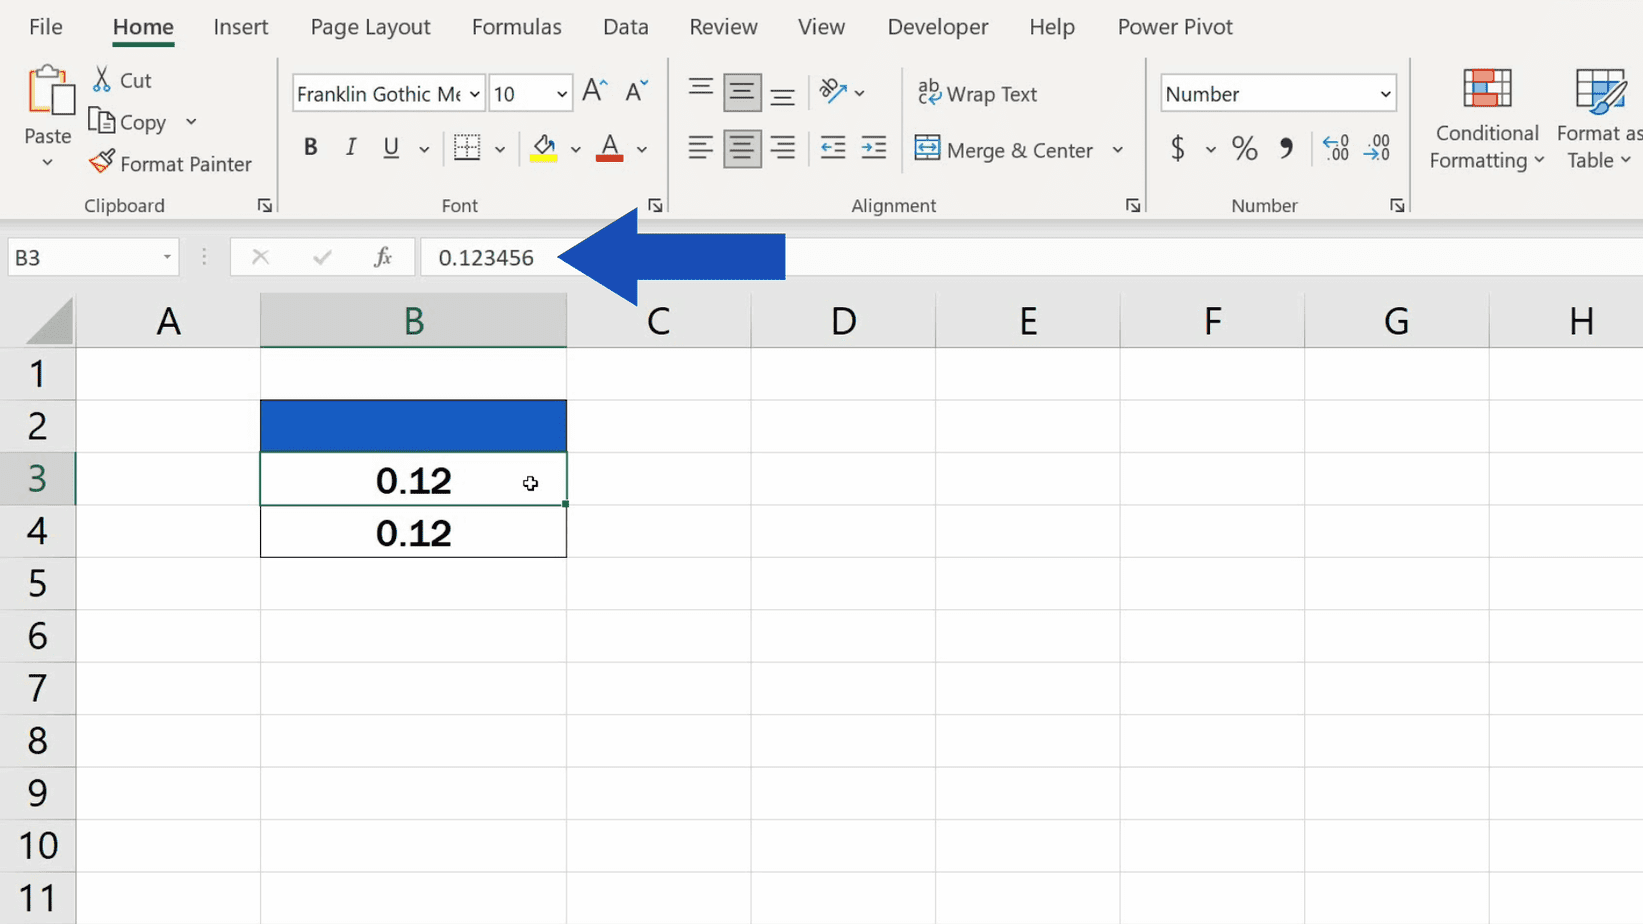Switch to the Formulas ribbon tab
This screenshot has width=1643, height=924.
pyautogui.click(x=516, y=27)
